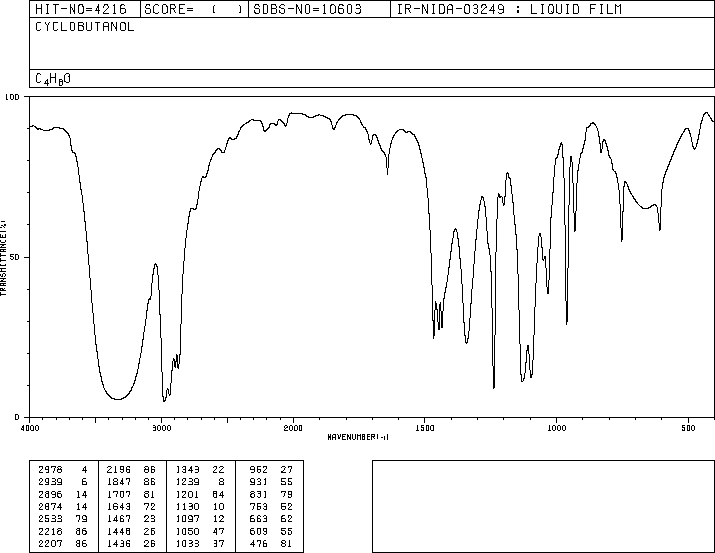Click the CYCLOBUTANOL compound name
The image size is (715, 553).
(85, 27)
